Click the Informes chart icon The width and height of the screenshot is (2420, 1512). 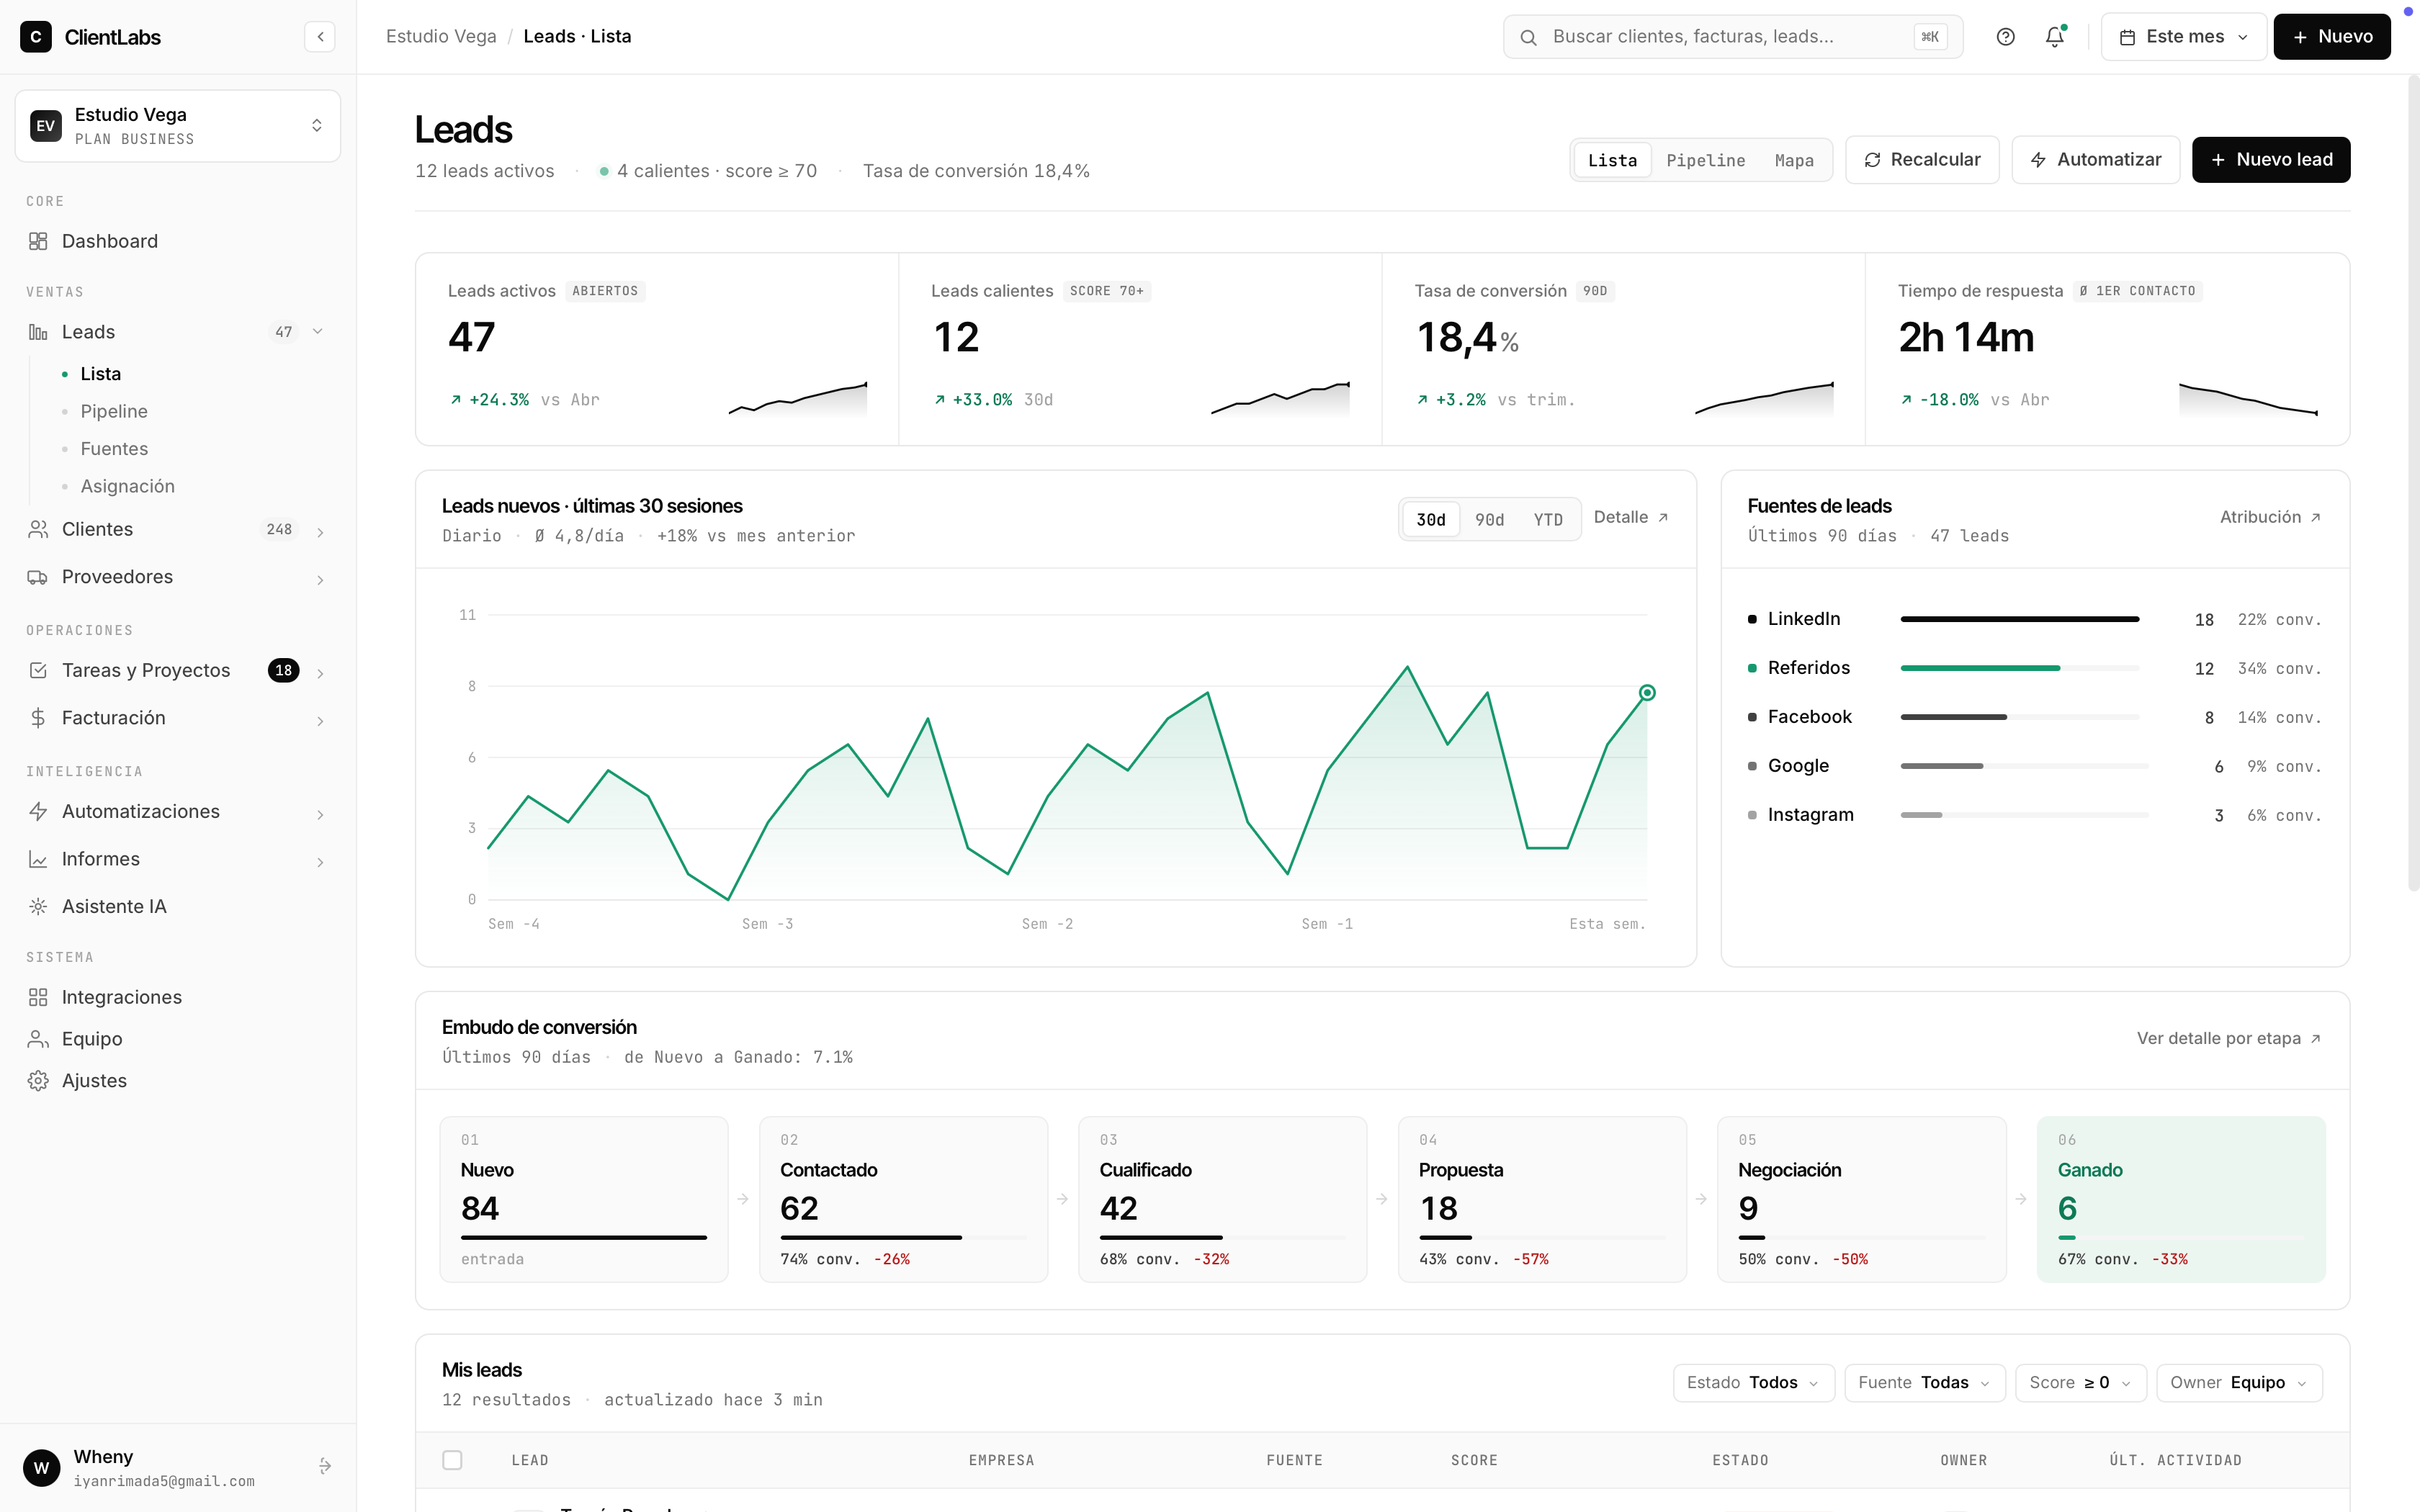point(38,859)
